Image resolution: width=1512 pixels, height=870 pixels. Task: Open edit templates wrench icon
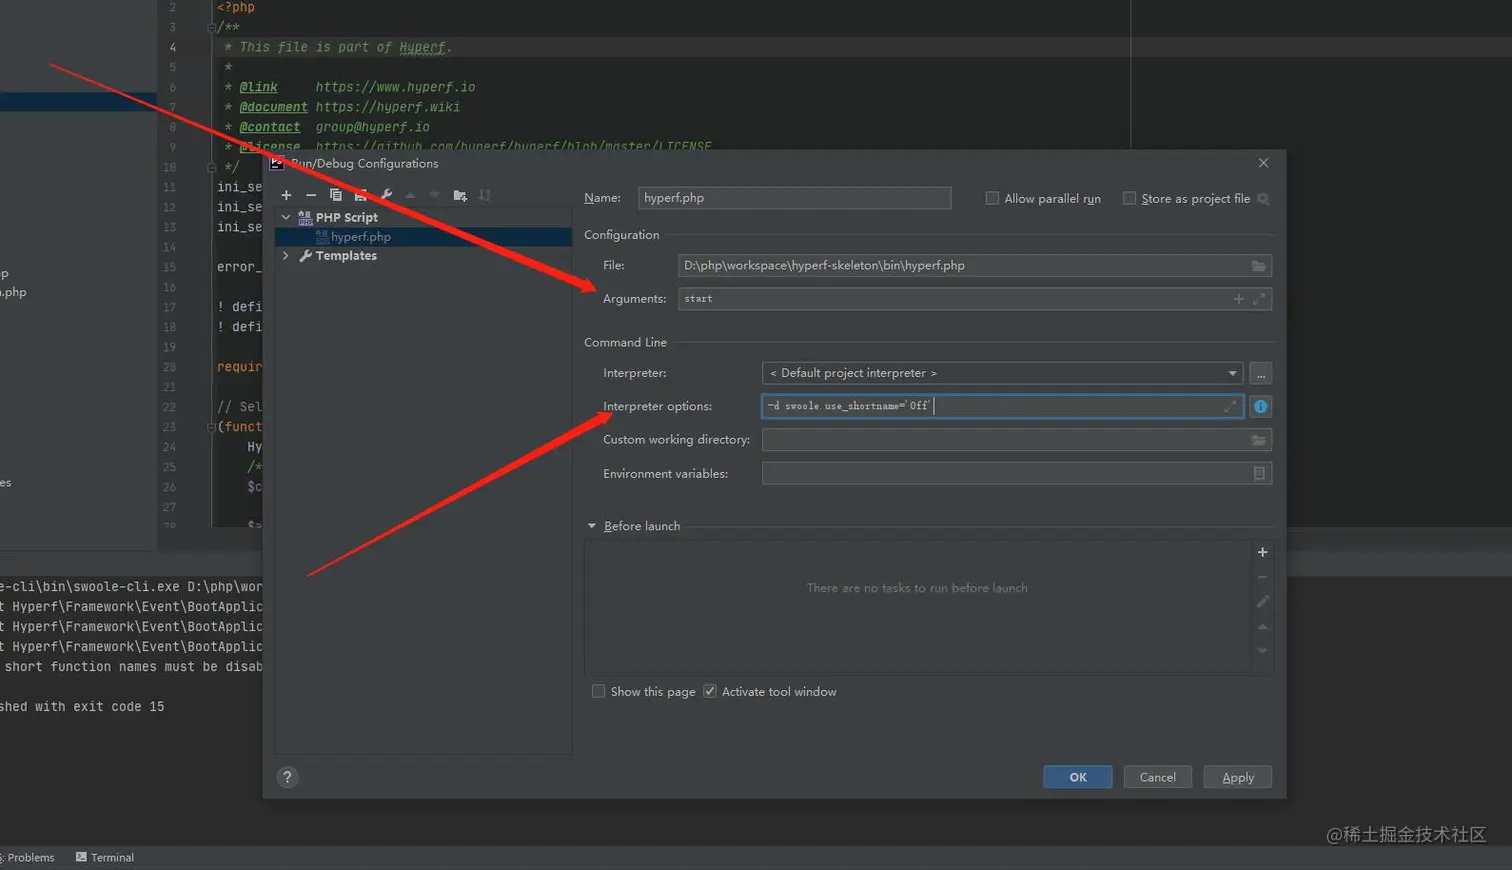[386, 195]
